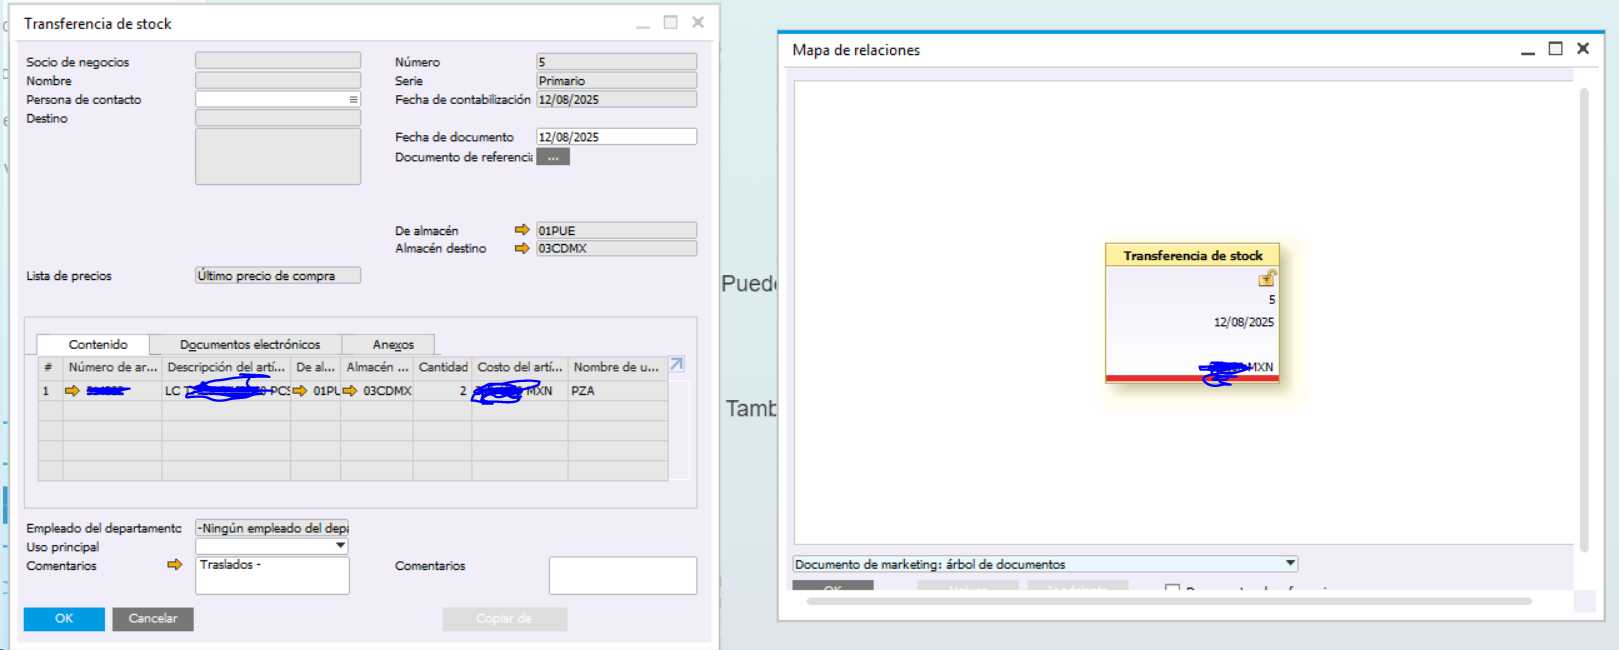Click the blue OK button
Viewport: 1619px width, 650px height.
tap(64, 619)
